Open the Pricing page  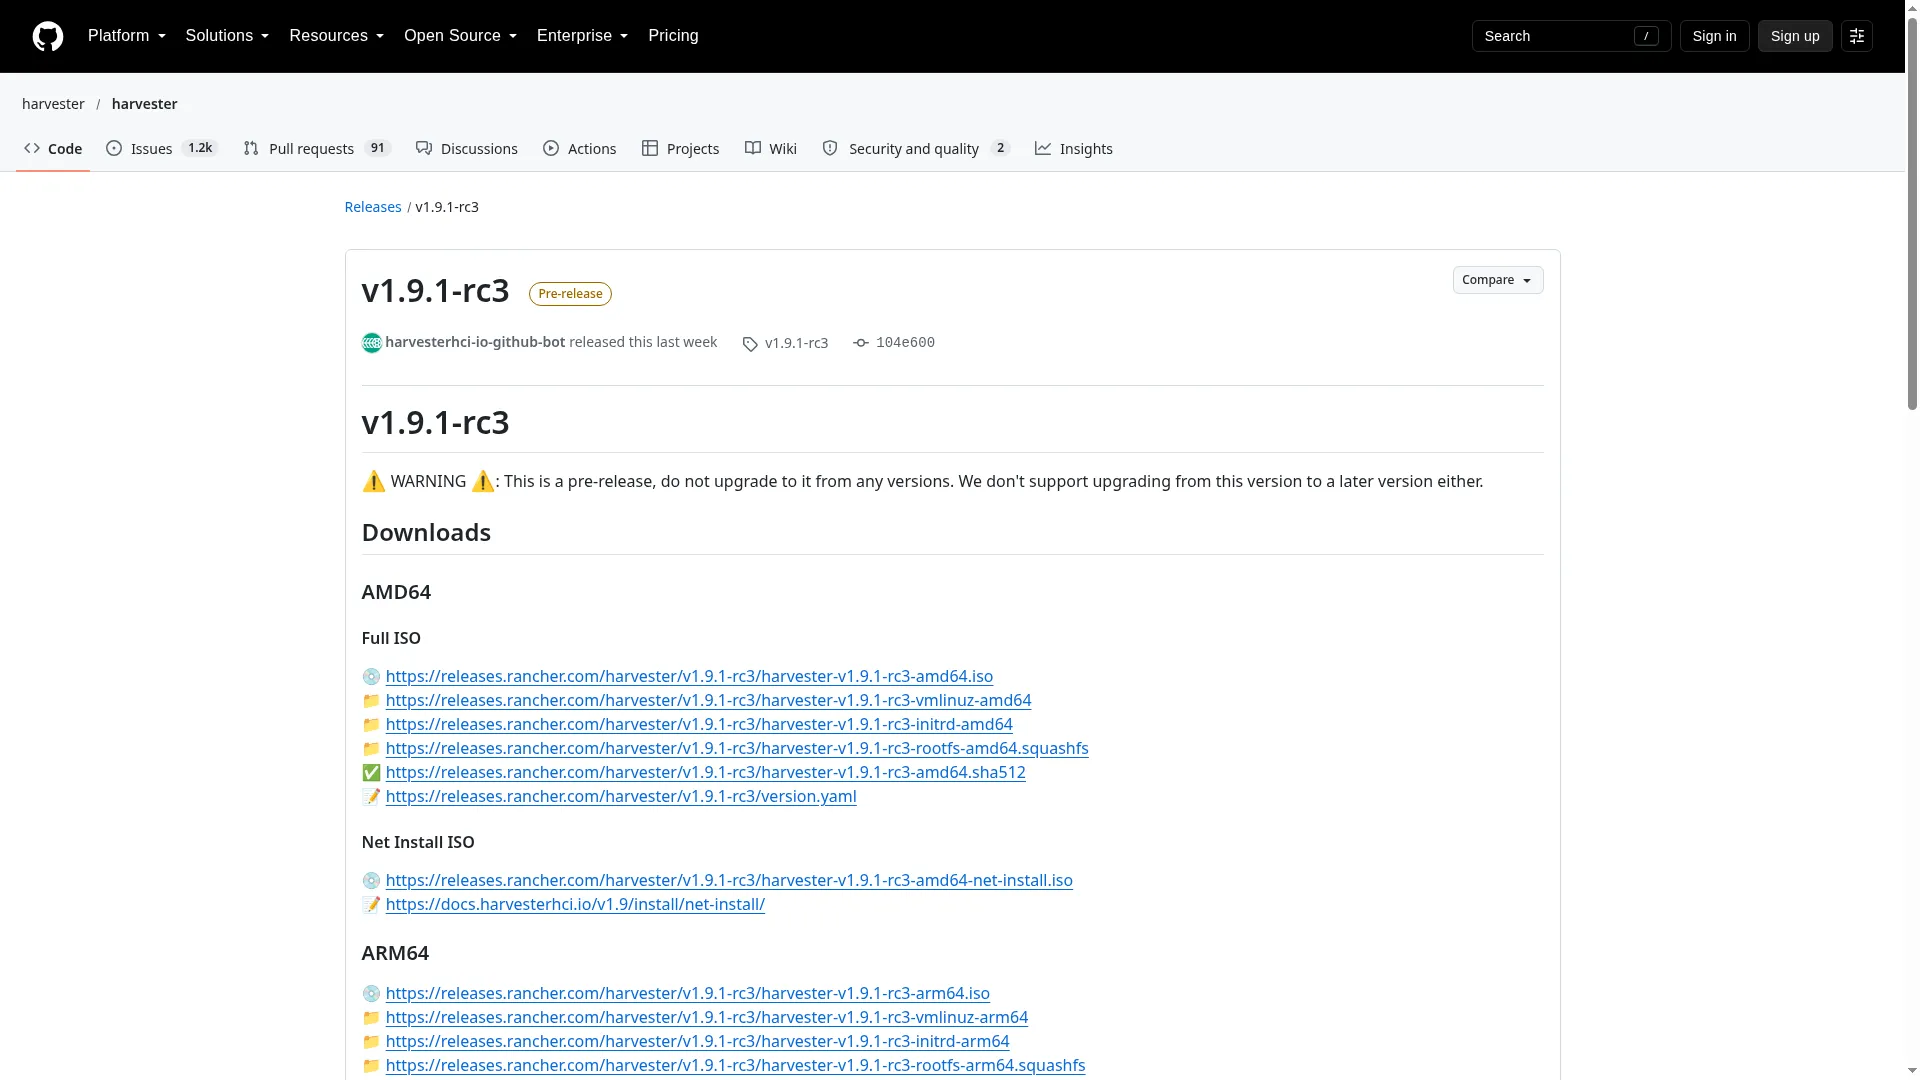[673, 36]
